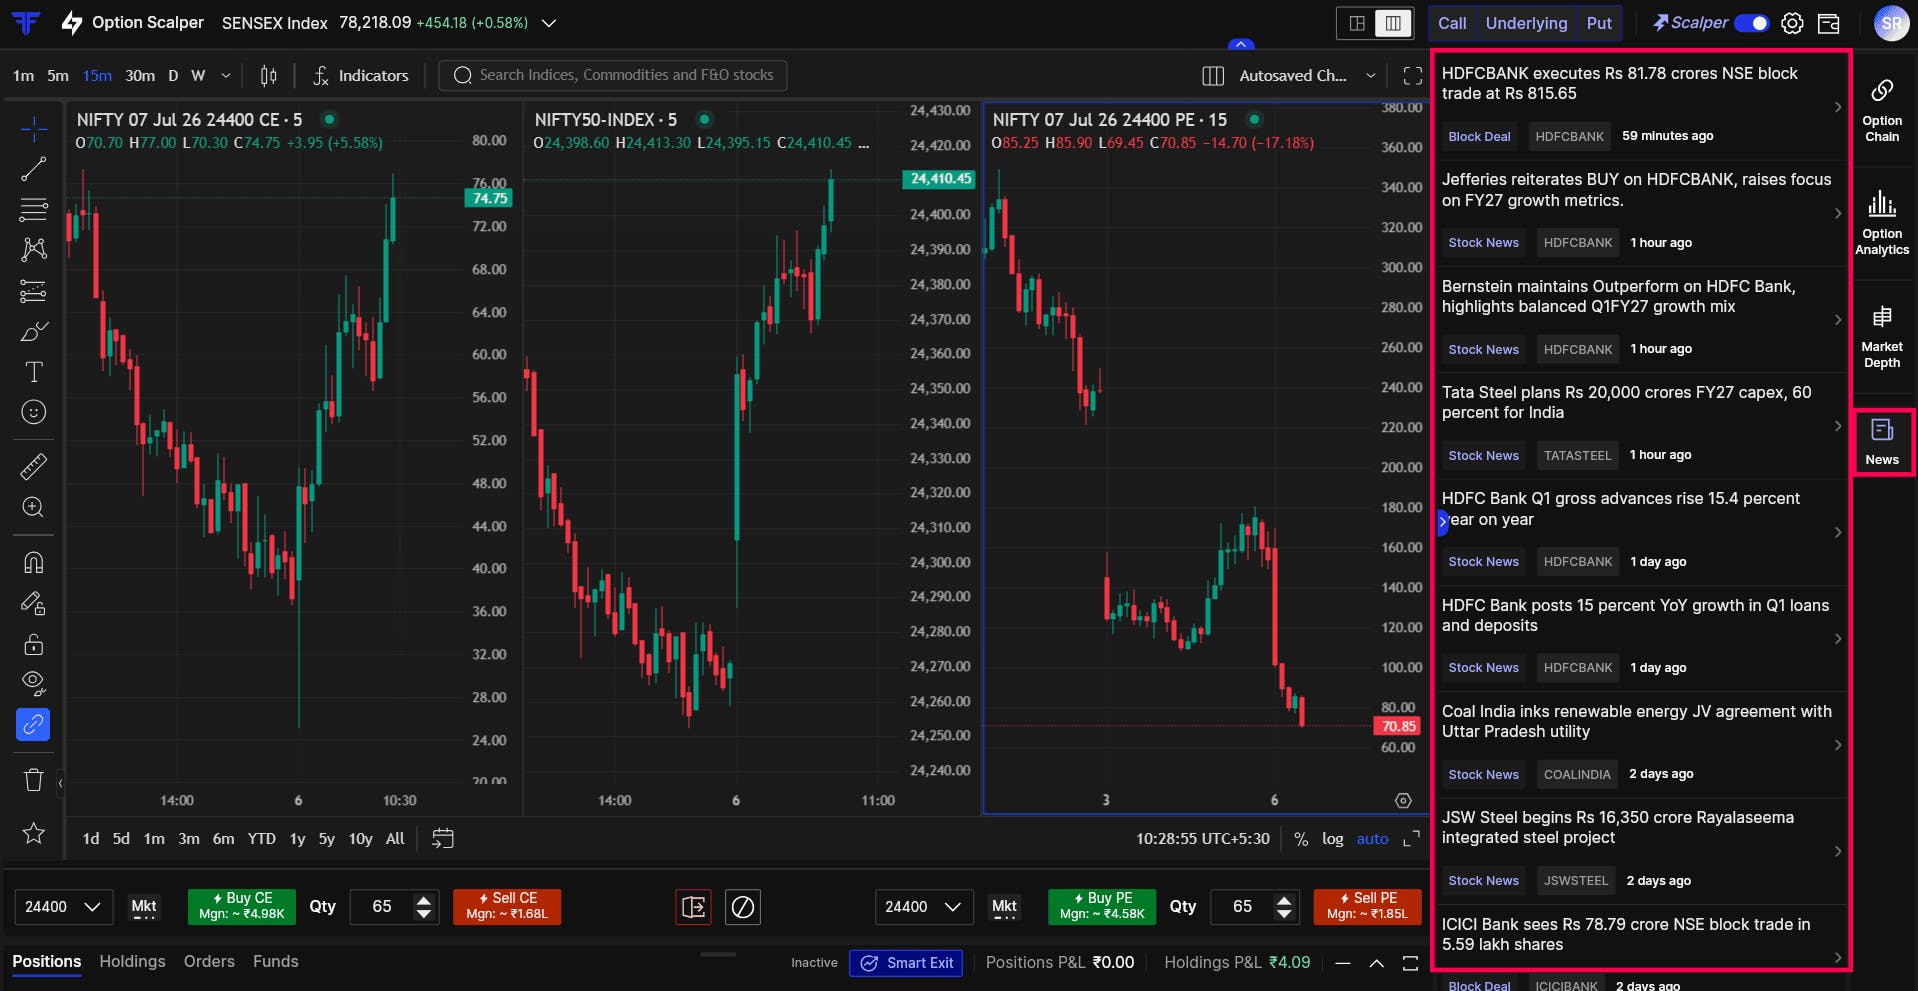The image size is (1918, 991).
Task: Toggle the Call chart view
Action: pyautogui.click(x=1452, y=23)
